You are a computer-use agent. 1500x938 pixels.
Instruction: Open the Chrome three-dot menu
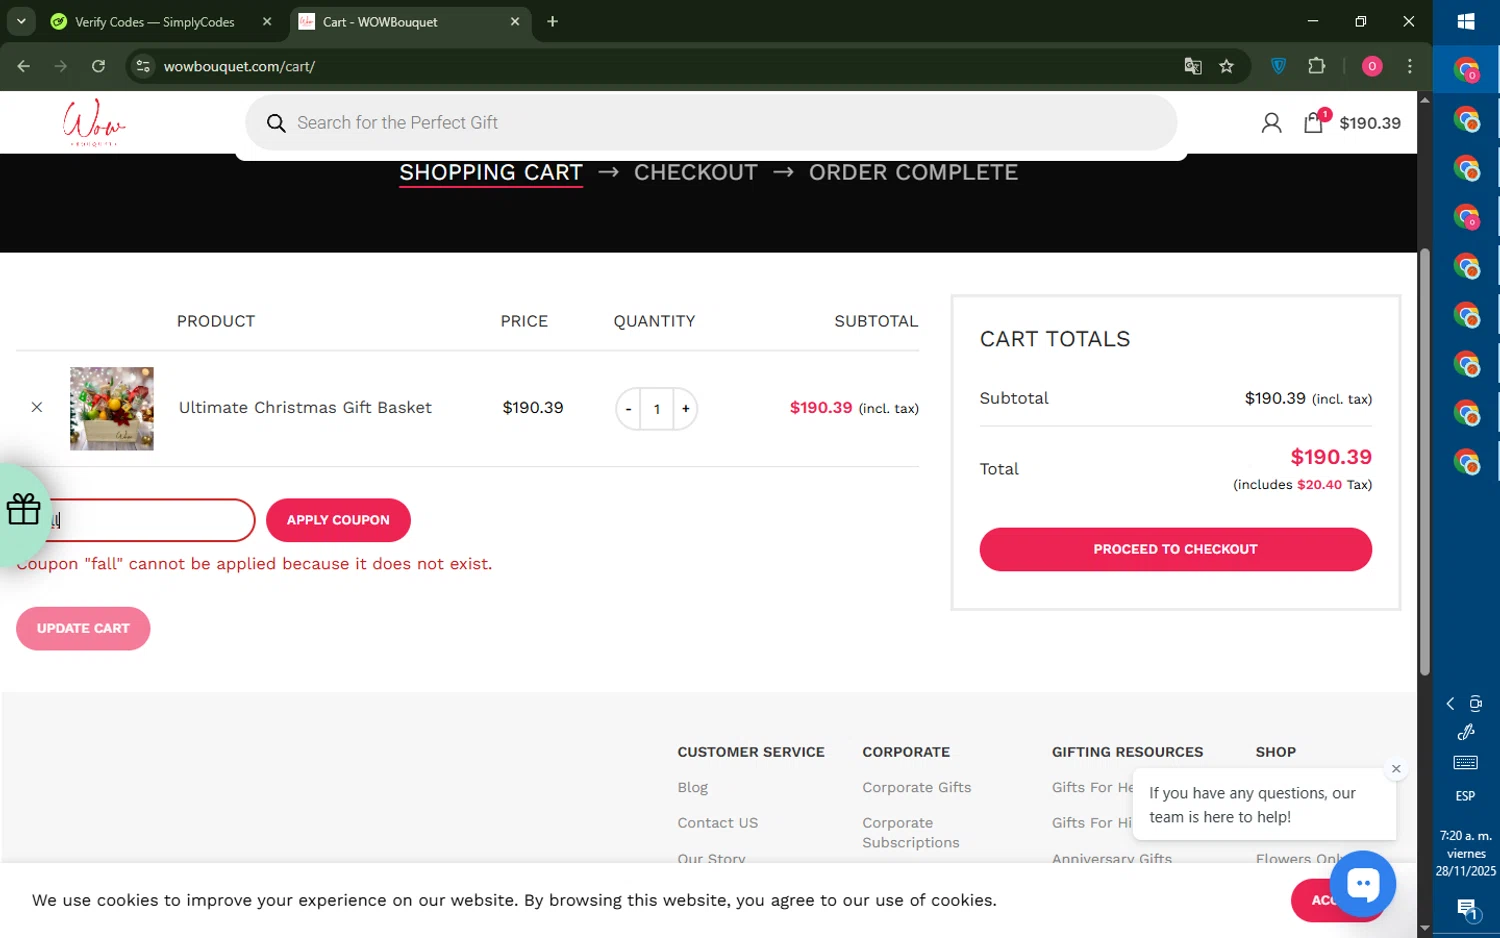click(1410, 66)
